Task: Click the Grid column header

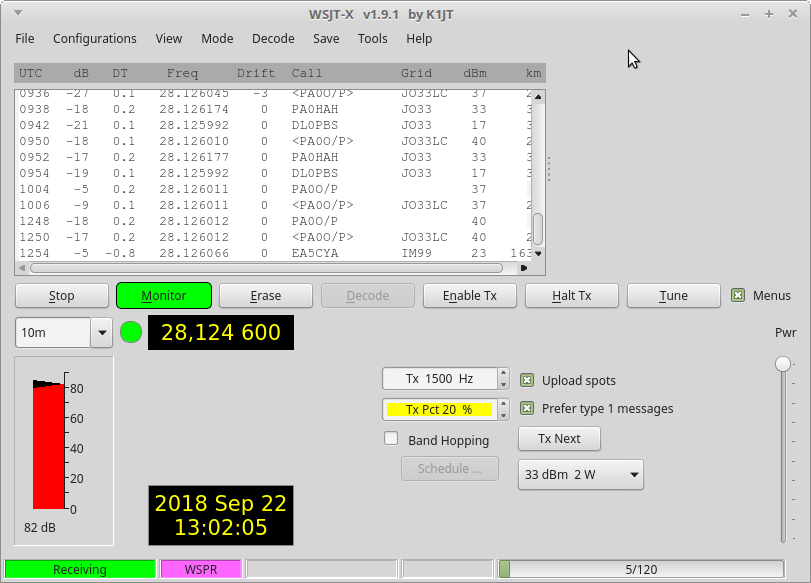Action: [x=416, y=73]
